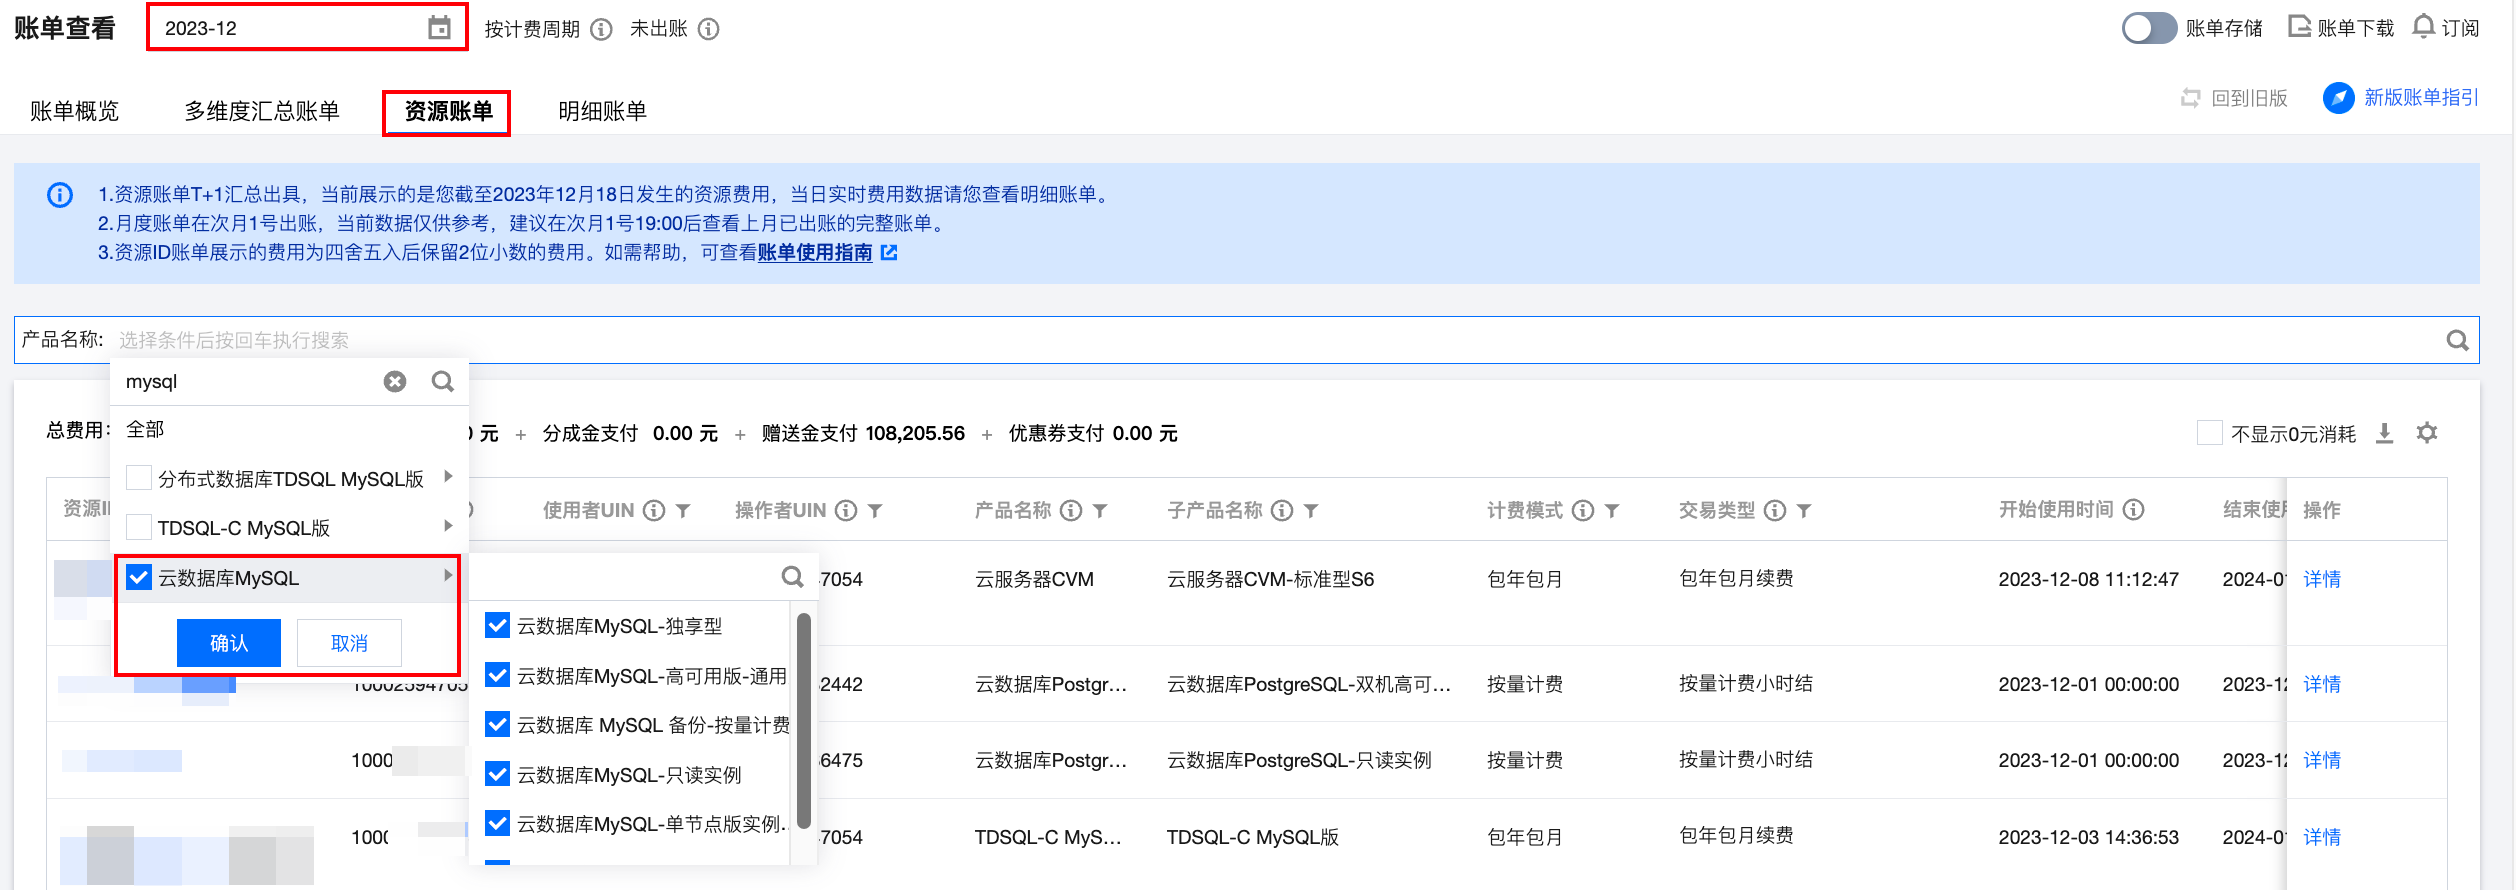Show info tooltip for 未出账

(x=709, y=29)
